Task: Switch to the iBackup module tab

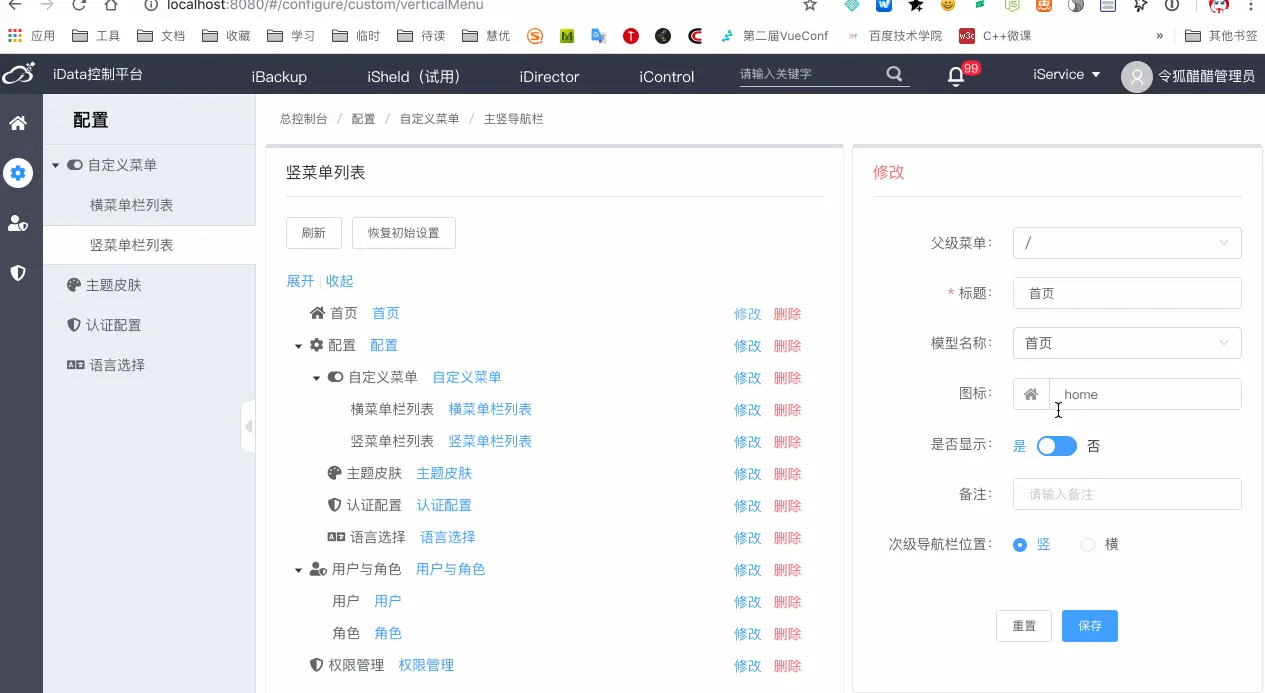Action: click(278, 74)
